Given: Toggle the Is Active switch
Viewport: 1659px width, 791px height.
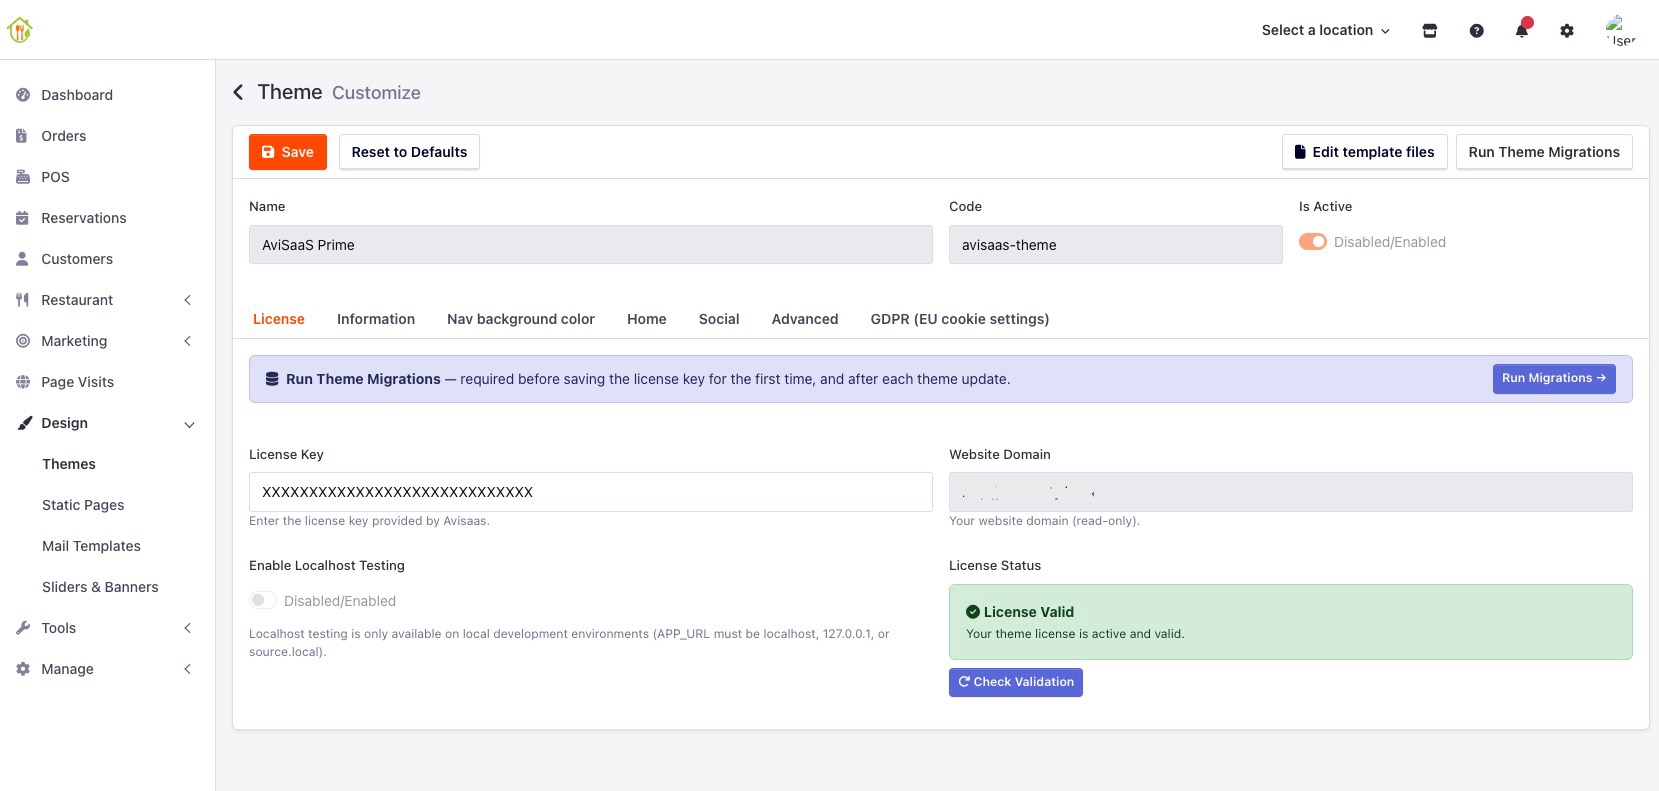Looking at the screenshot, I should (x=1312, y=242).
